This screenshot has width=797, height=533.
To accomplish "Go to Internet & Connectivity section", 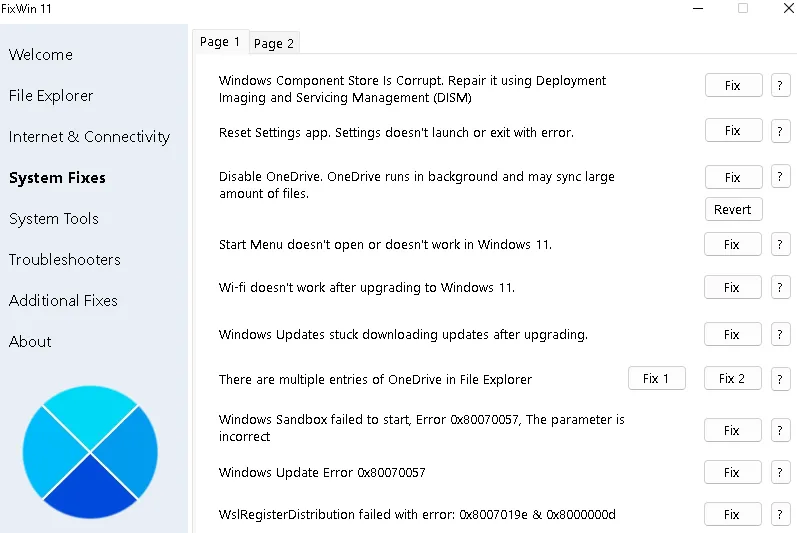I will [89, 137].
